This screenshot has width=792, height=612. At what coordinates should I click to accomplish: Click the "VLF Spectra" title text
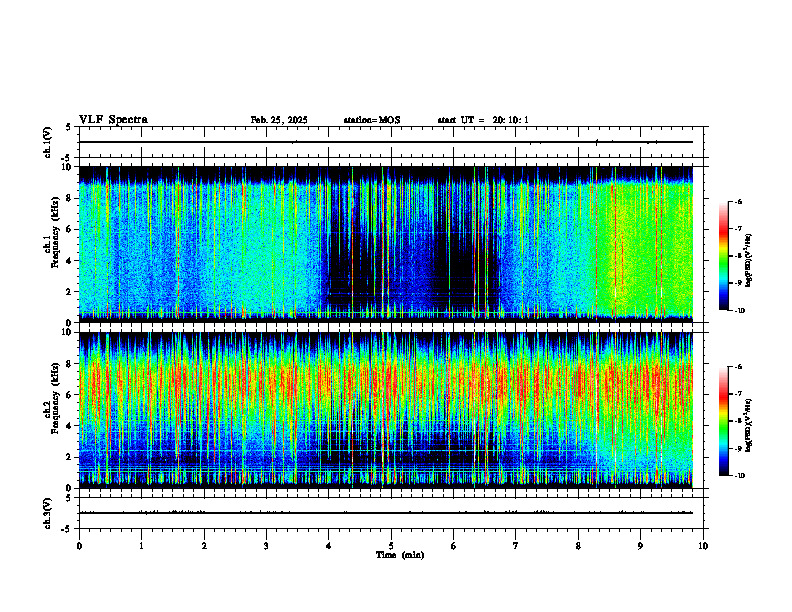tap(113, 120)
